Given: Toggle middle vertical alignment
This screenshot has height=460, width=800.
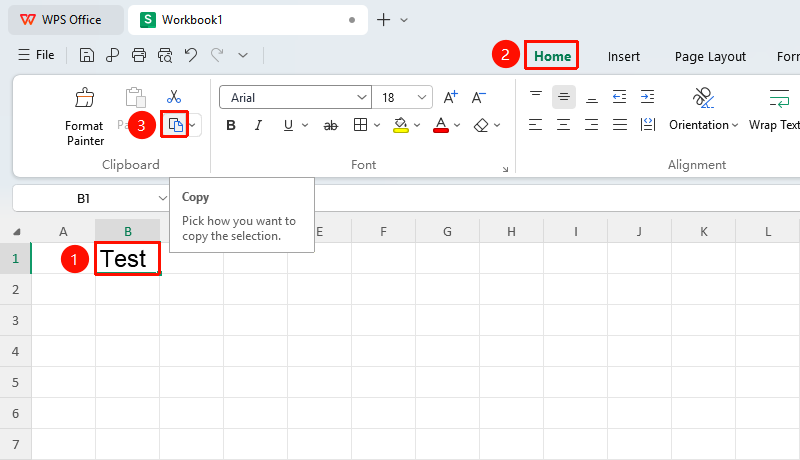Looking at the screenshot, I should 564,97.
